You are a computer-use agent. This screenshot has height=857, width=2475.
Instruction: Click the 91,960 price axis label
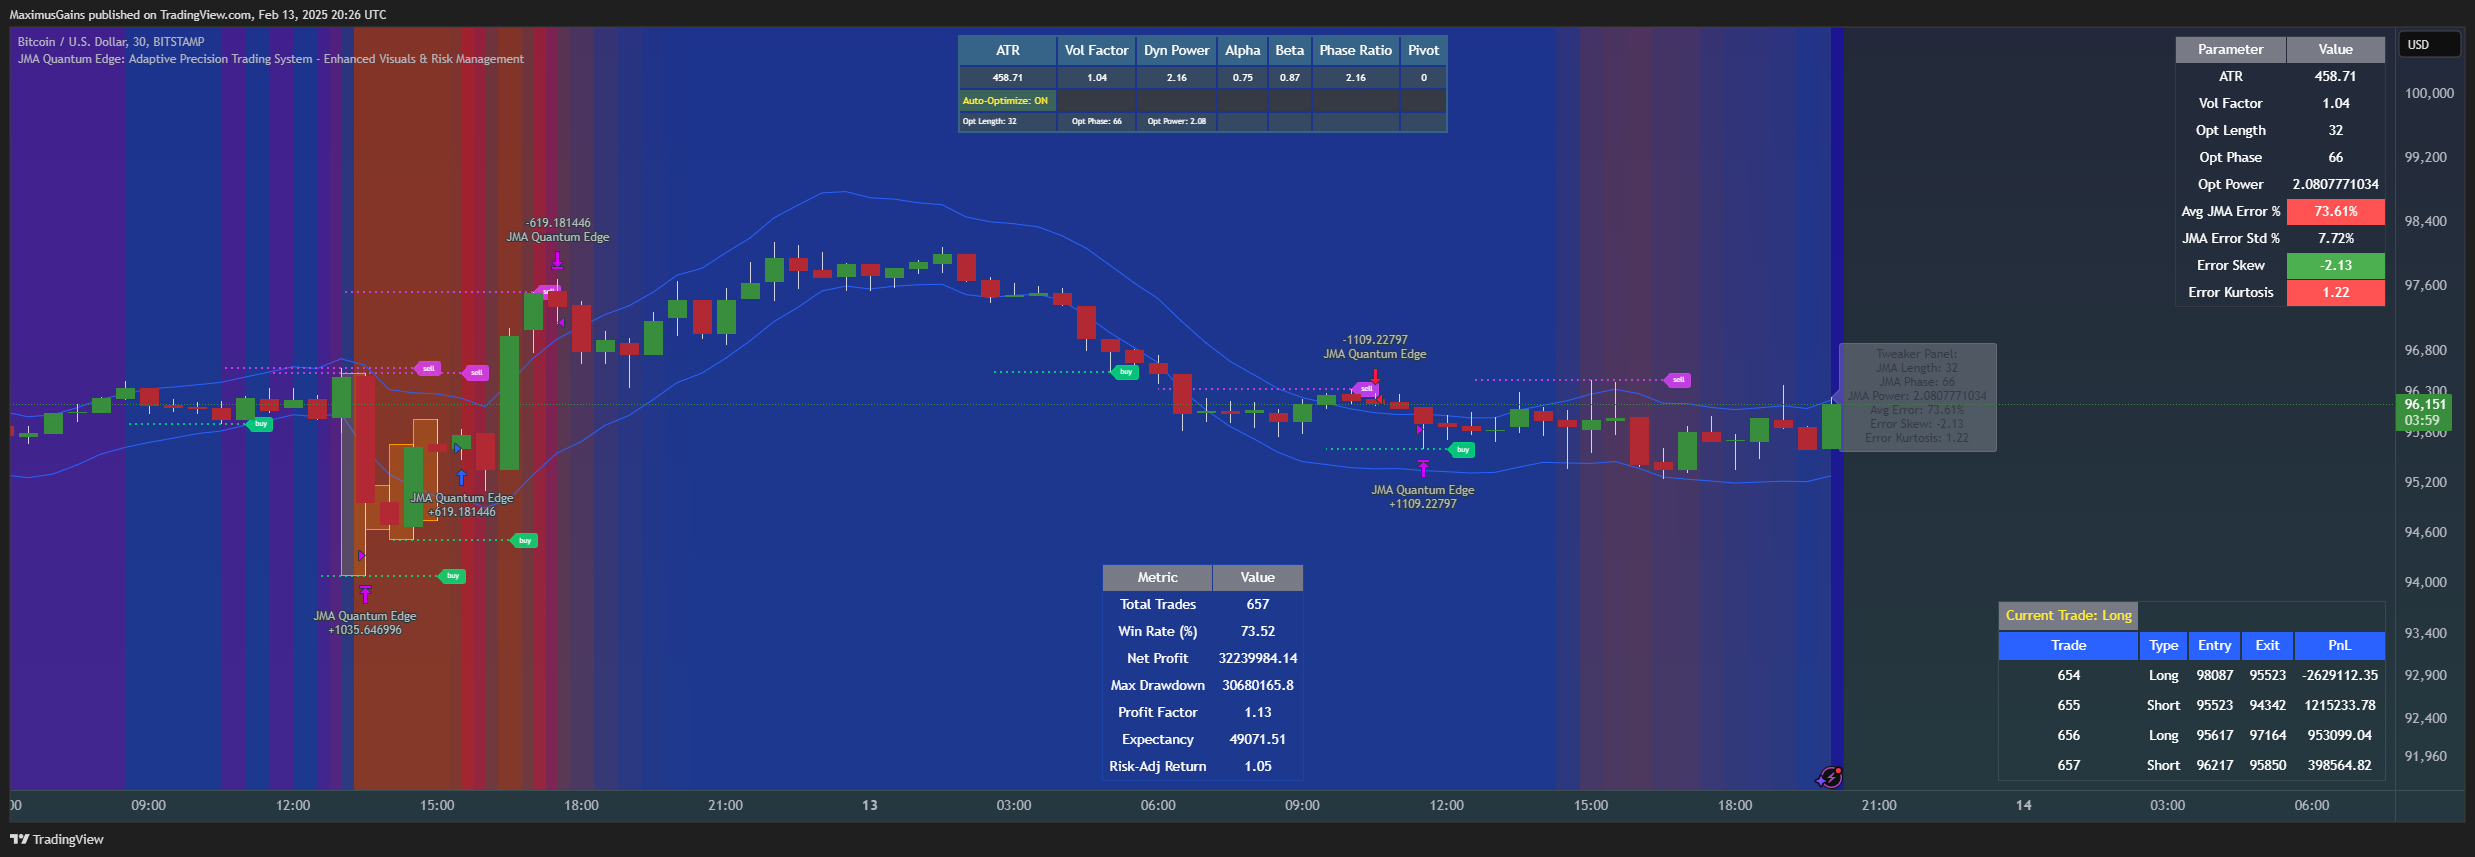click(2426, 757)
